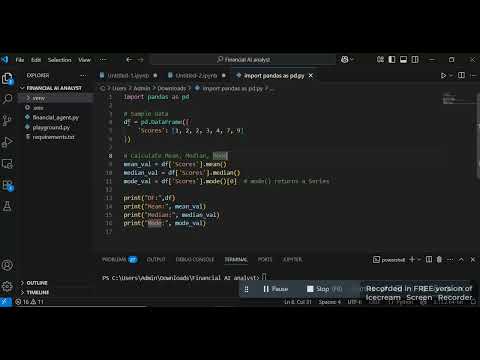Kill the terminal with trash icon
This screenshot has width=480, height=360.
point(439,259)
